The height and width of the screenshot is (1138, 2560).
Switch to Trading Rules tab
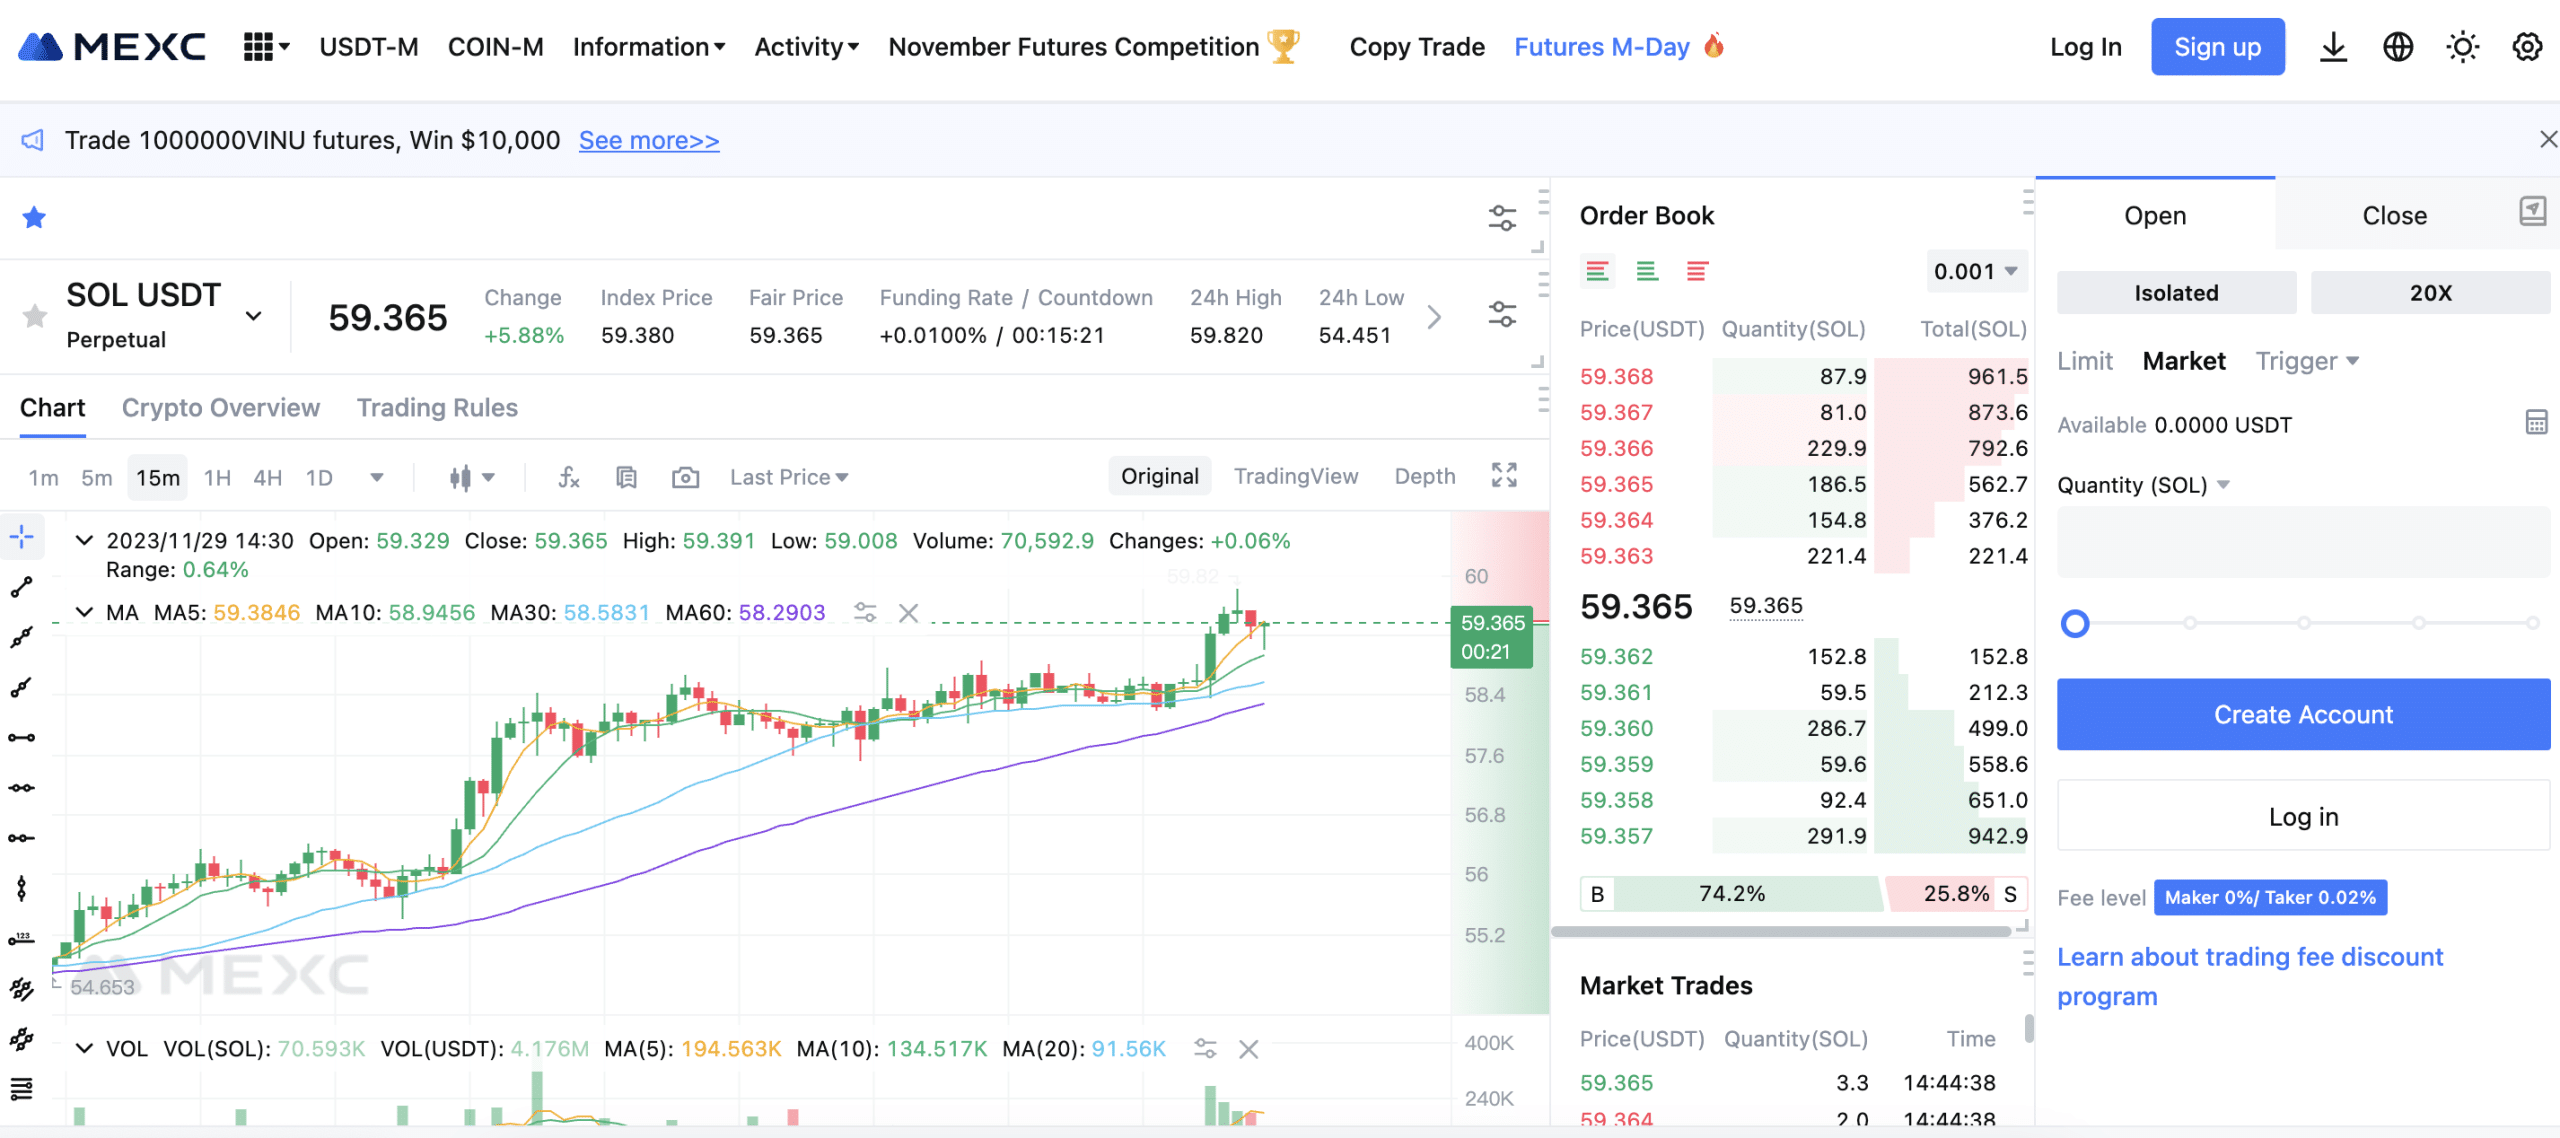click(x=437, y=408)
